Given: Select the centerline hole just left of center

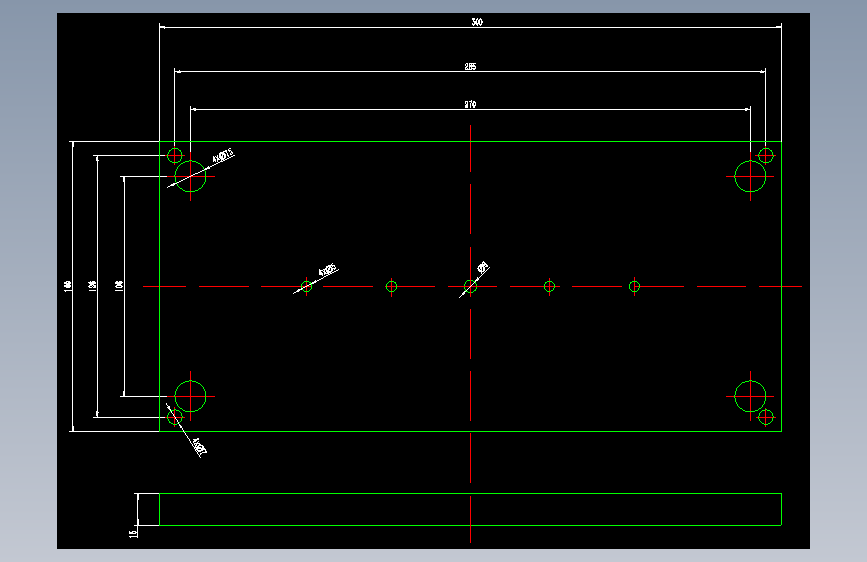Looking at the screenshot, I should 391,287.
